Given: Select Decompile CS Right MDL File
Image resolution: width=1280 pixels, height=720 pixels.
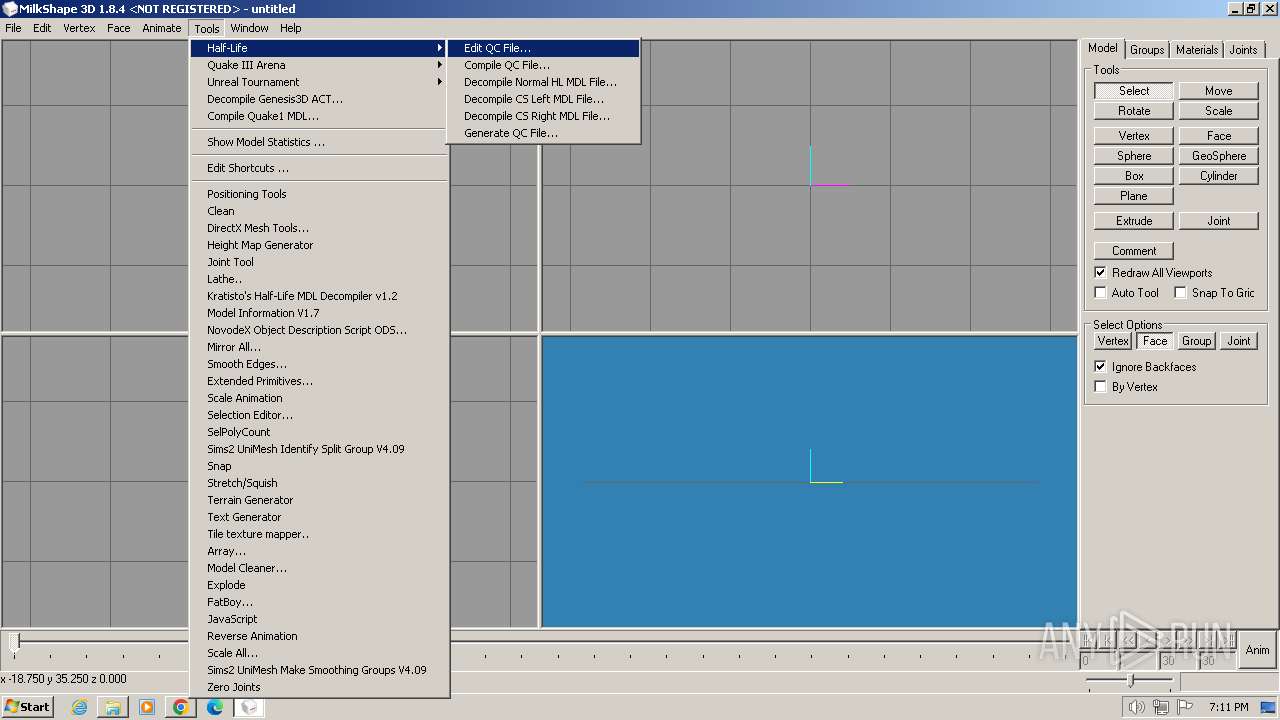Looking at the screenshot, I should 543,116.
